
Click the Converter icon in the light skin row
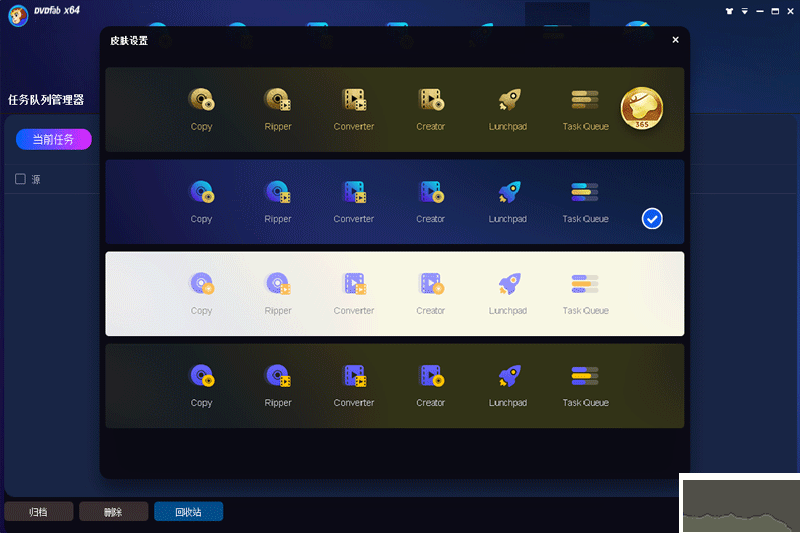354,284
